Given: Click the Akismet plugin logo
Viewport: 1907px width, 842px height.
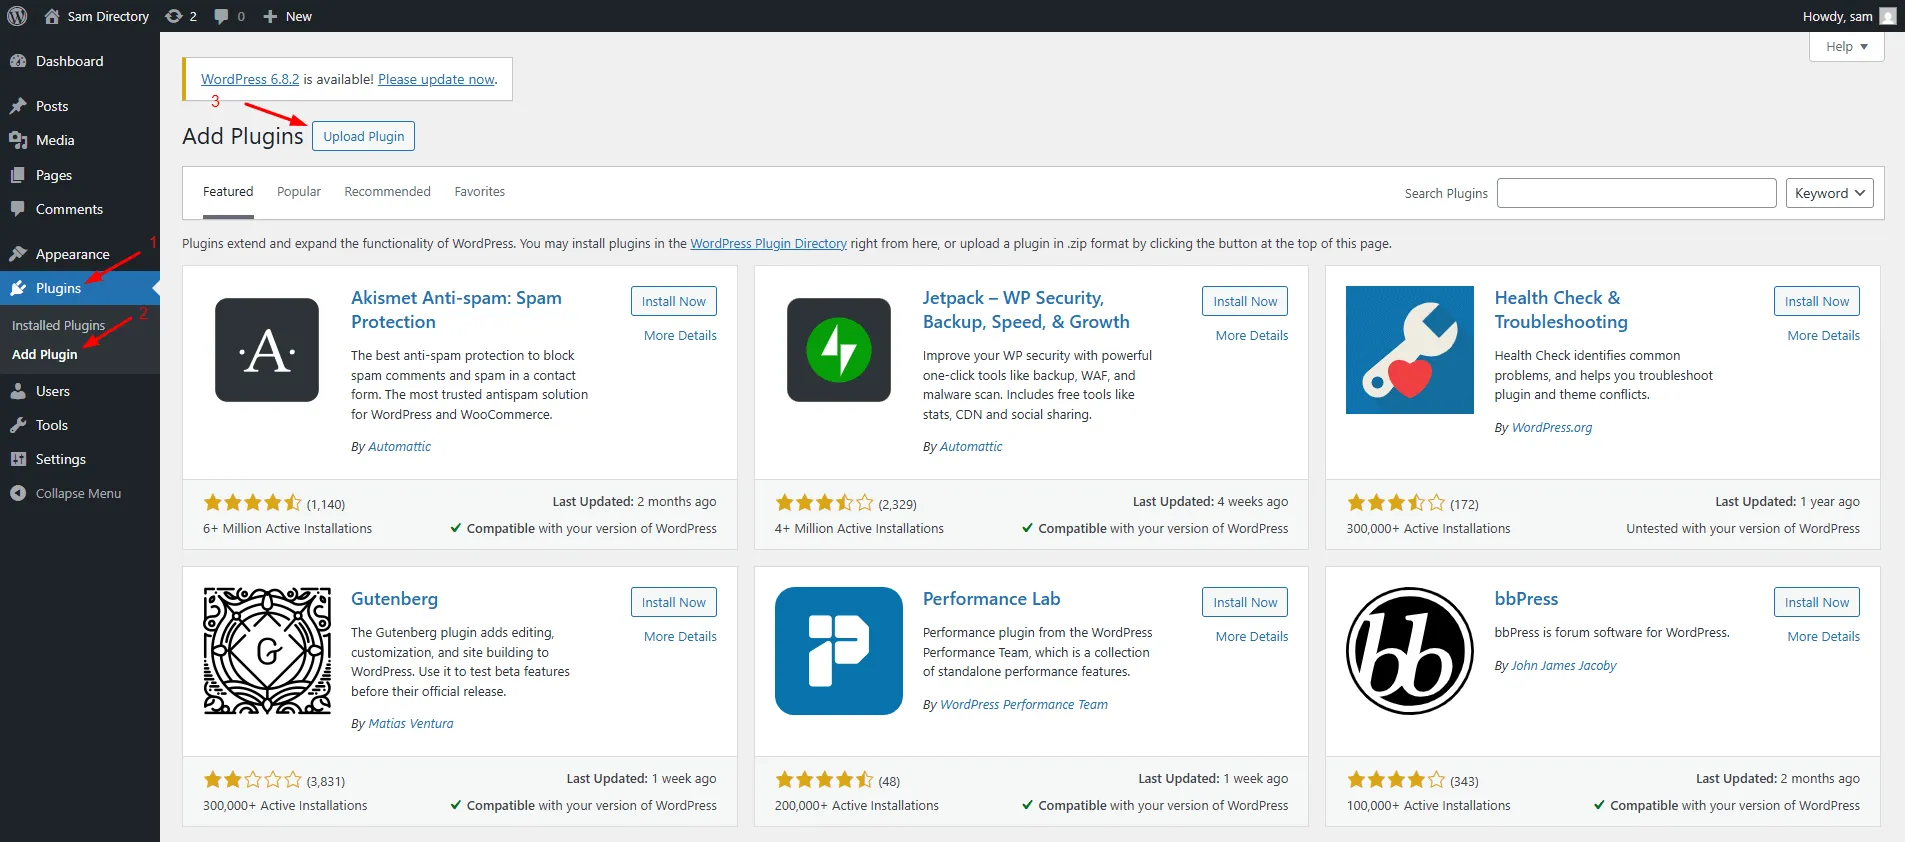Looking at the screenshot, I should coord(267,350).
